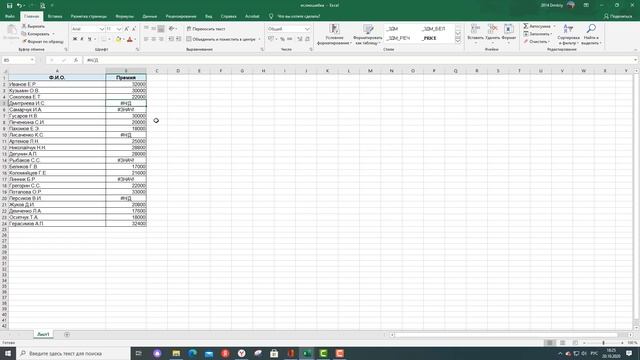Image resolution: width=640 pixels, height=360 pixels.
Task: Open the Name Box dropdown
Action: click(32, 60)
